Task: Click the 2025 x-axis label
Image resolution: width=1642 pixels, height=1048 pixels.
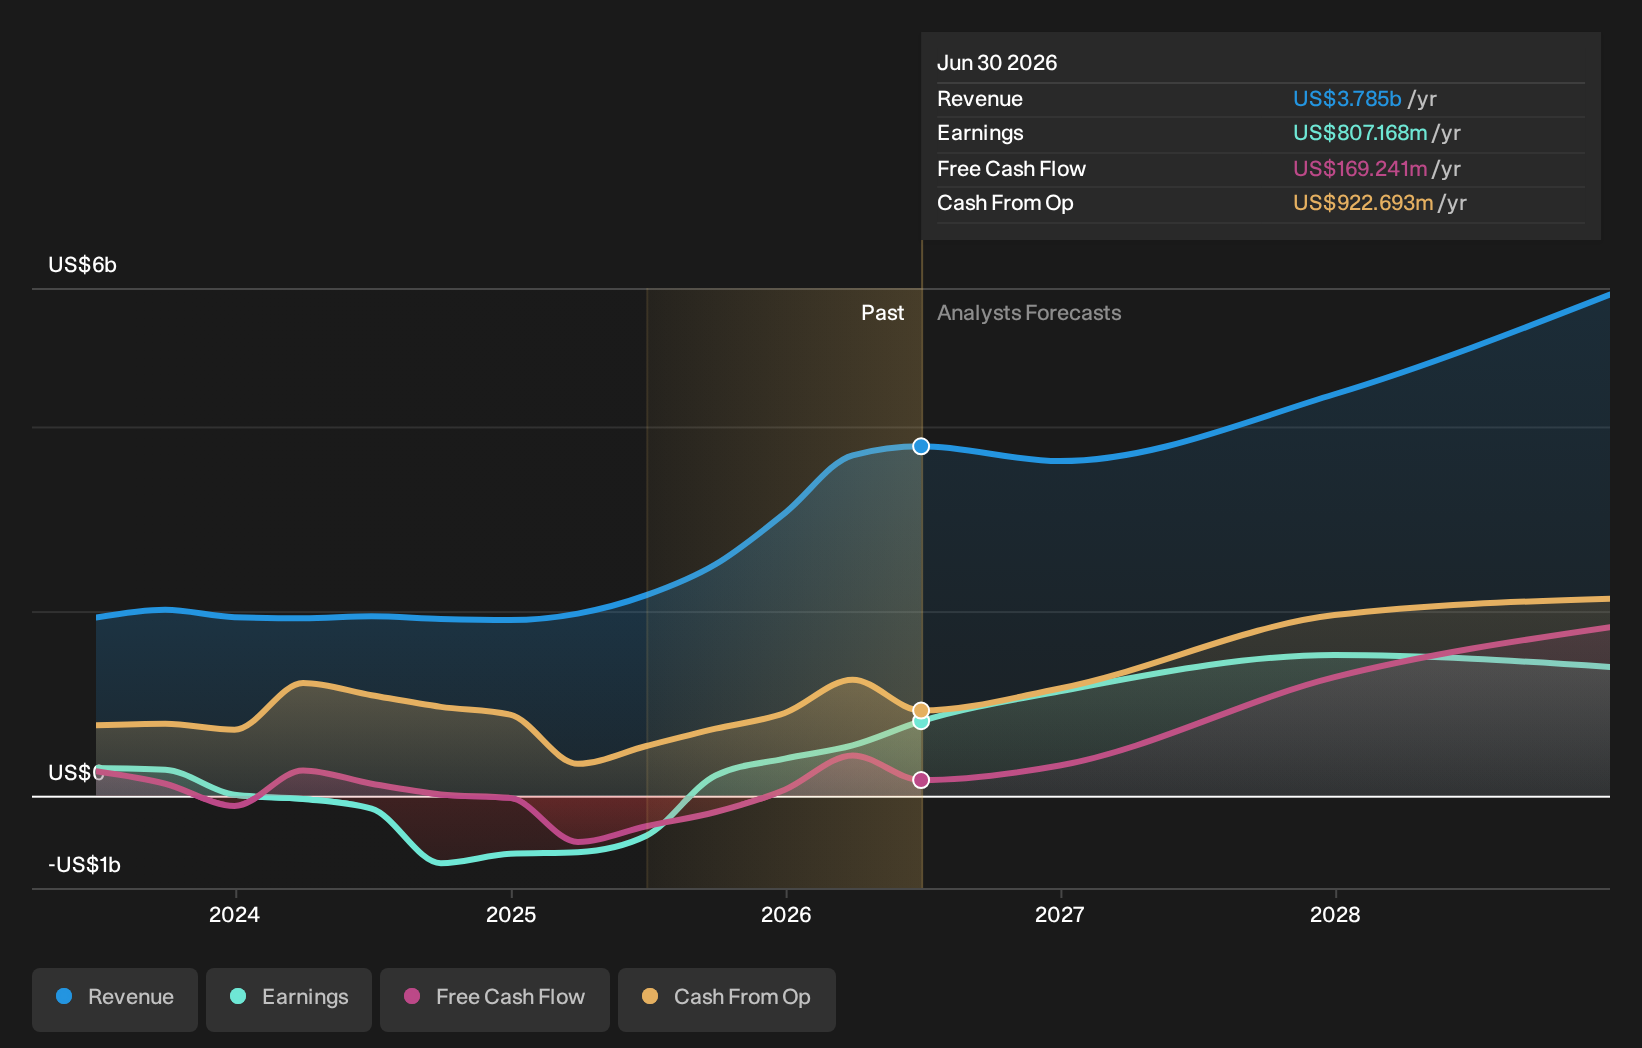Action: pyautogui.click(x=511, y=914)
